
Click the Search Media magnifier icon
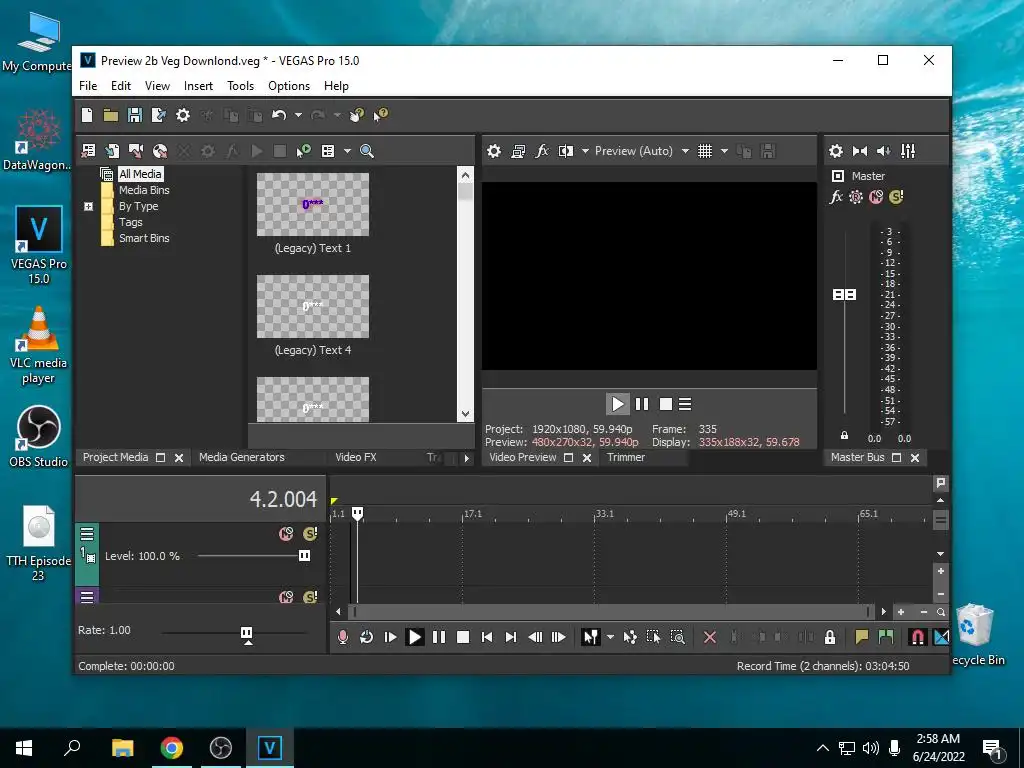[367, 151]
